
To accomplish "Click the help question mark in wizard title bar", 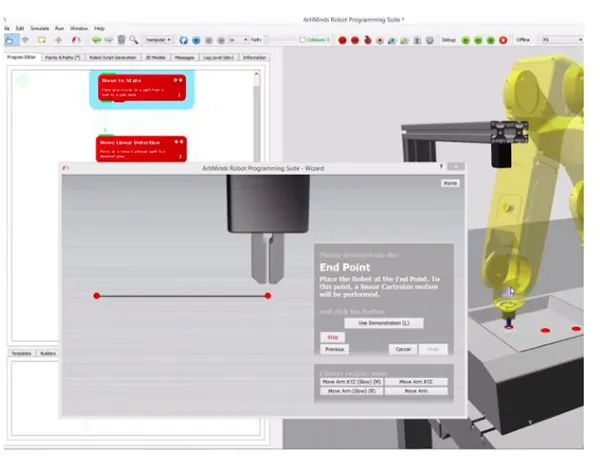I will [441, 166].
